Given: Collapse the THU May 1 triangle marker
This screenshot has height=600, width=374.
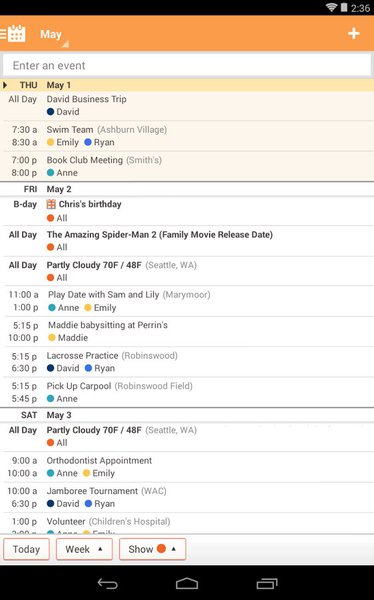Looking at the screenshot, I should pyautogui.click(x=5, y=85).
